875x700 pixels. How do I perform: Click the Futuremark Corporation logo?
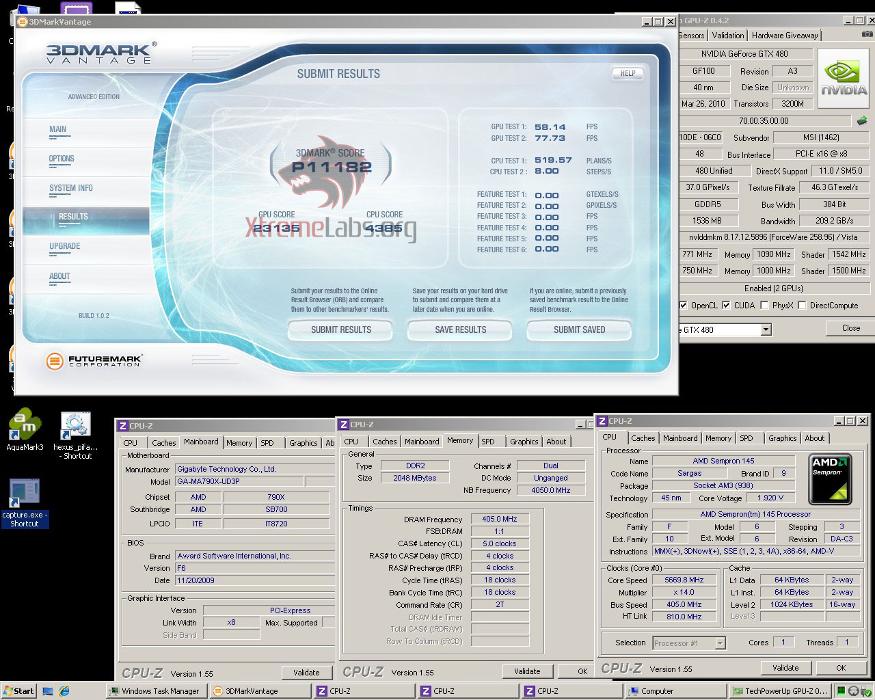click(x=93, y=361)
